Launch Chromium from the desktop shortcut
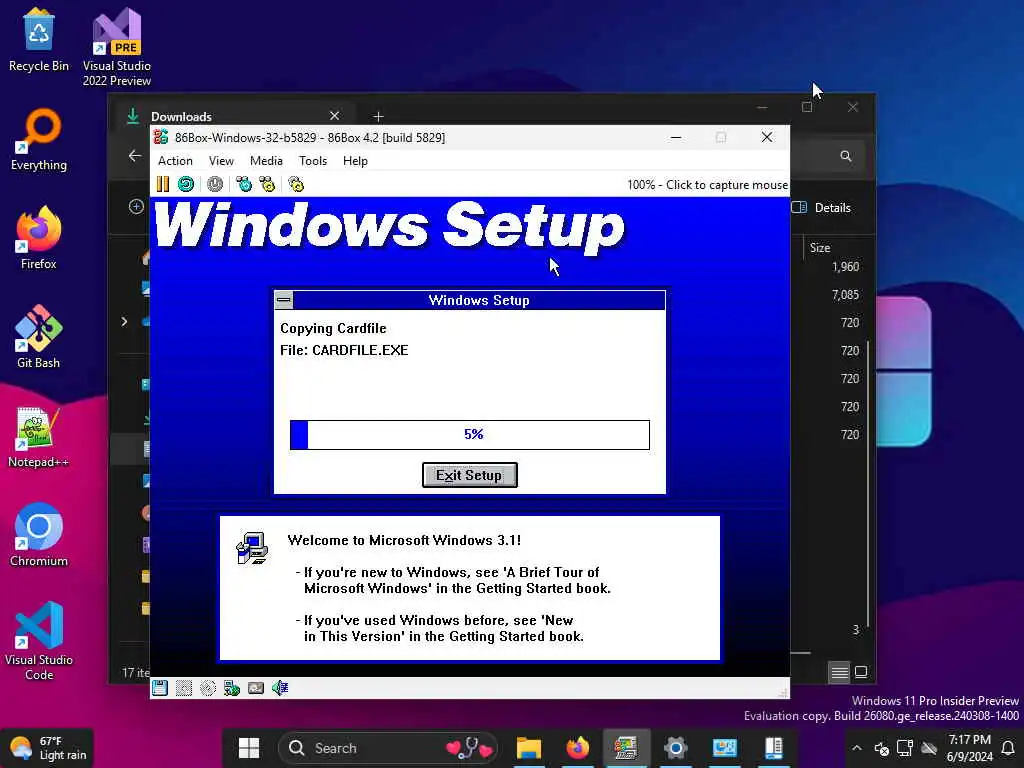 pyautogui.click(x=39, y=536)
